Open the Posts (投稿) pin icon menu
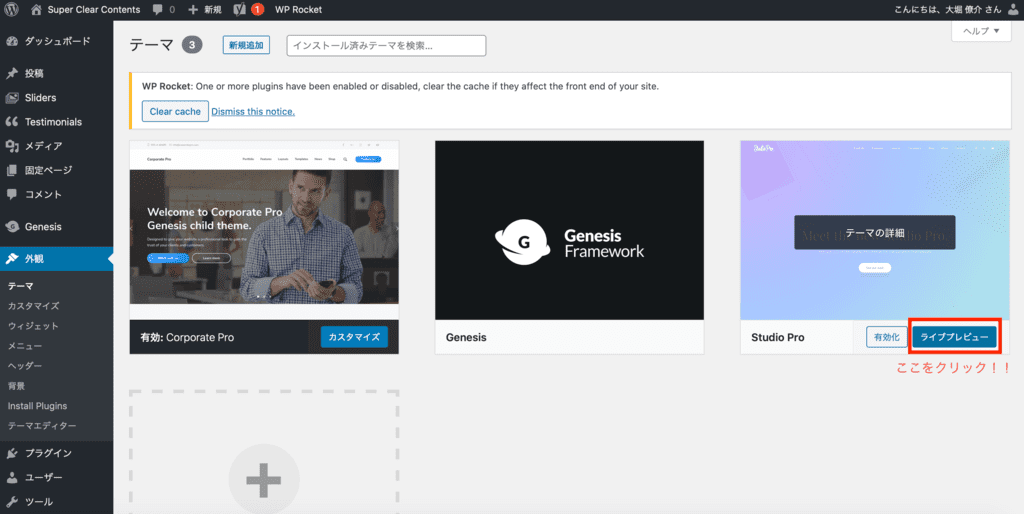The height and width of the screenshot is (514, 1024). click(12, 74)
